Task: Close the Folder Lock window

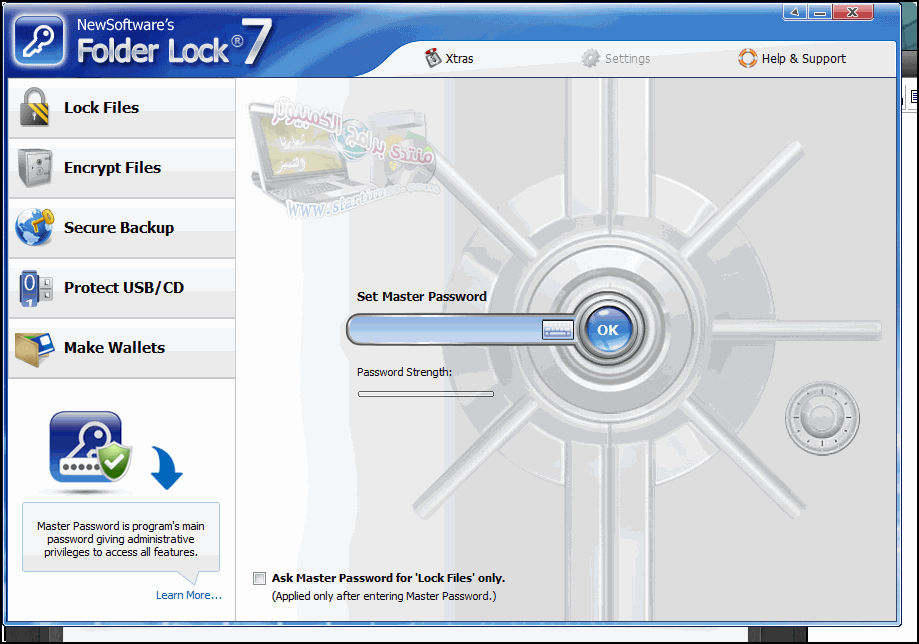Action: coord(853,12)
